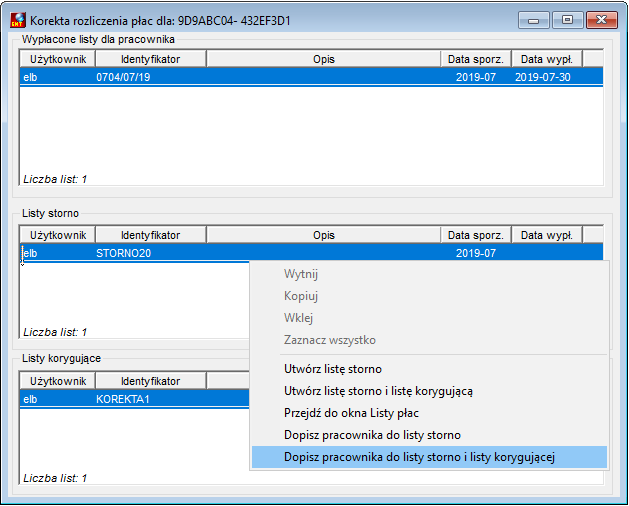Click Data sporz. header in Listy storno
The height and width of the screenshot is (506, 629).
click(x=476, y=235)
